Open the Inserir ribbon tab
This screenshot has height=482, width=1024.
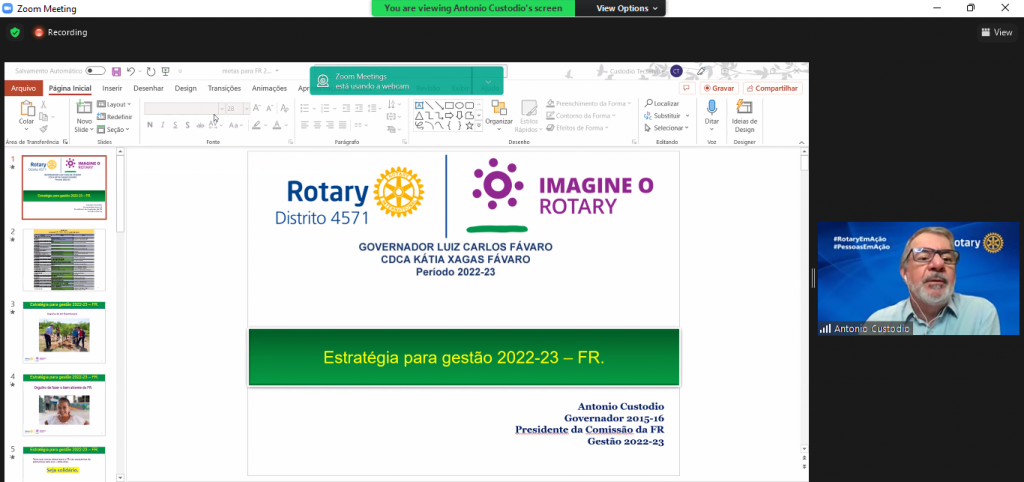pyautogui.click(x=112, y=88)
